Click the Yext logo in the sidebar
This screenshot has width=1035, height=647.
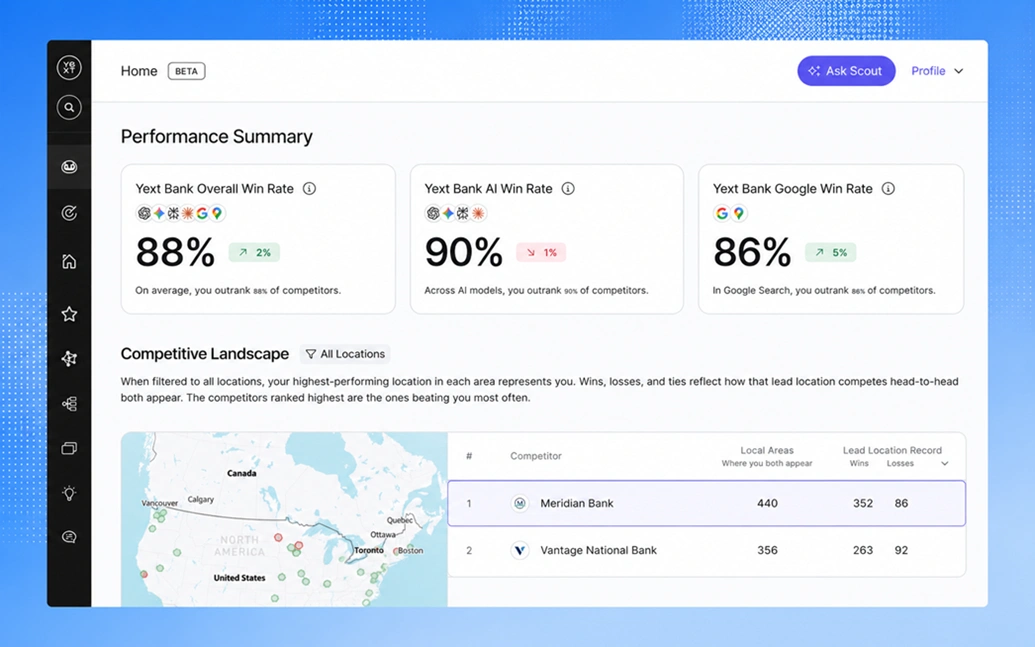(69, 67)
